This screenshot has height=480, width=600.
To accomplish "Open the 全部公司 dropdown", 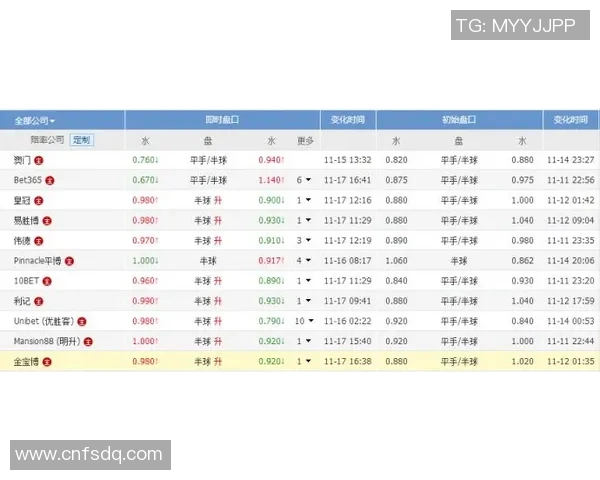I will pyautogui.click(x=35, y=120).
